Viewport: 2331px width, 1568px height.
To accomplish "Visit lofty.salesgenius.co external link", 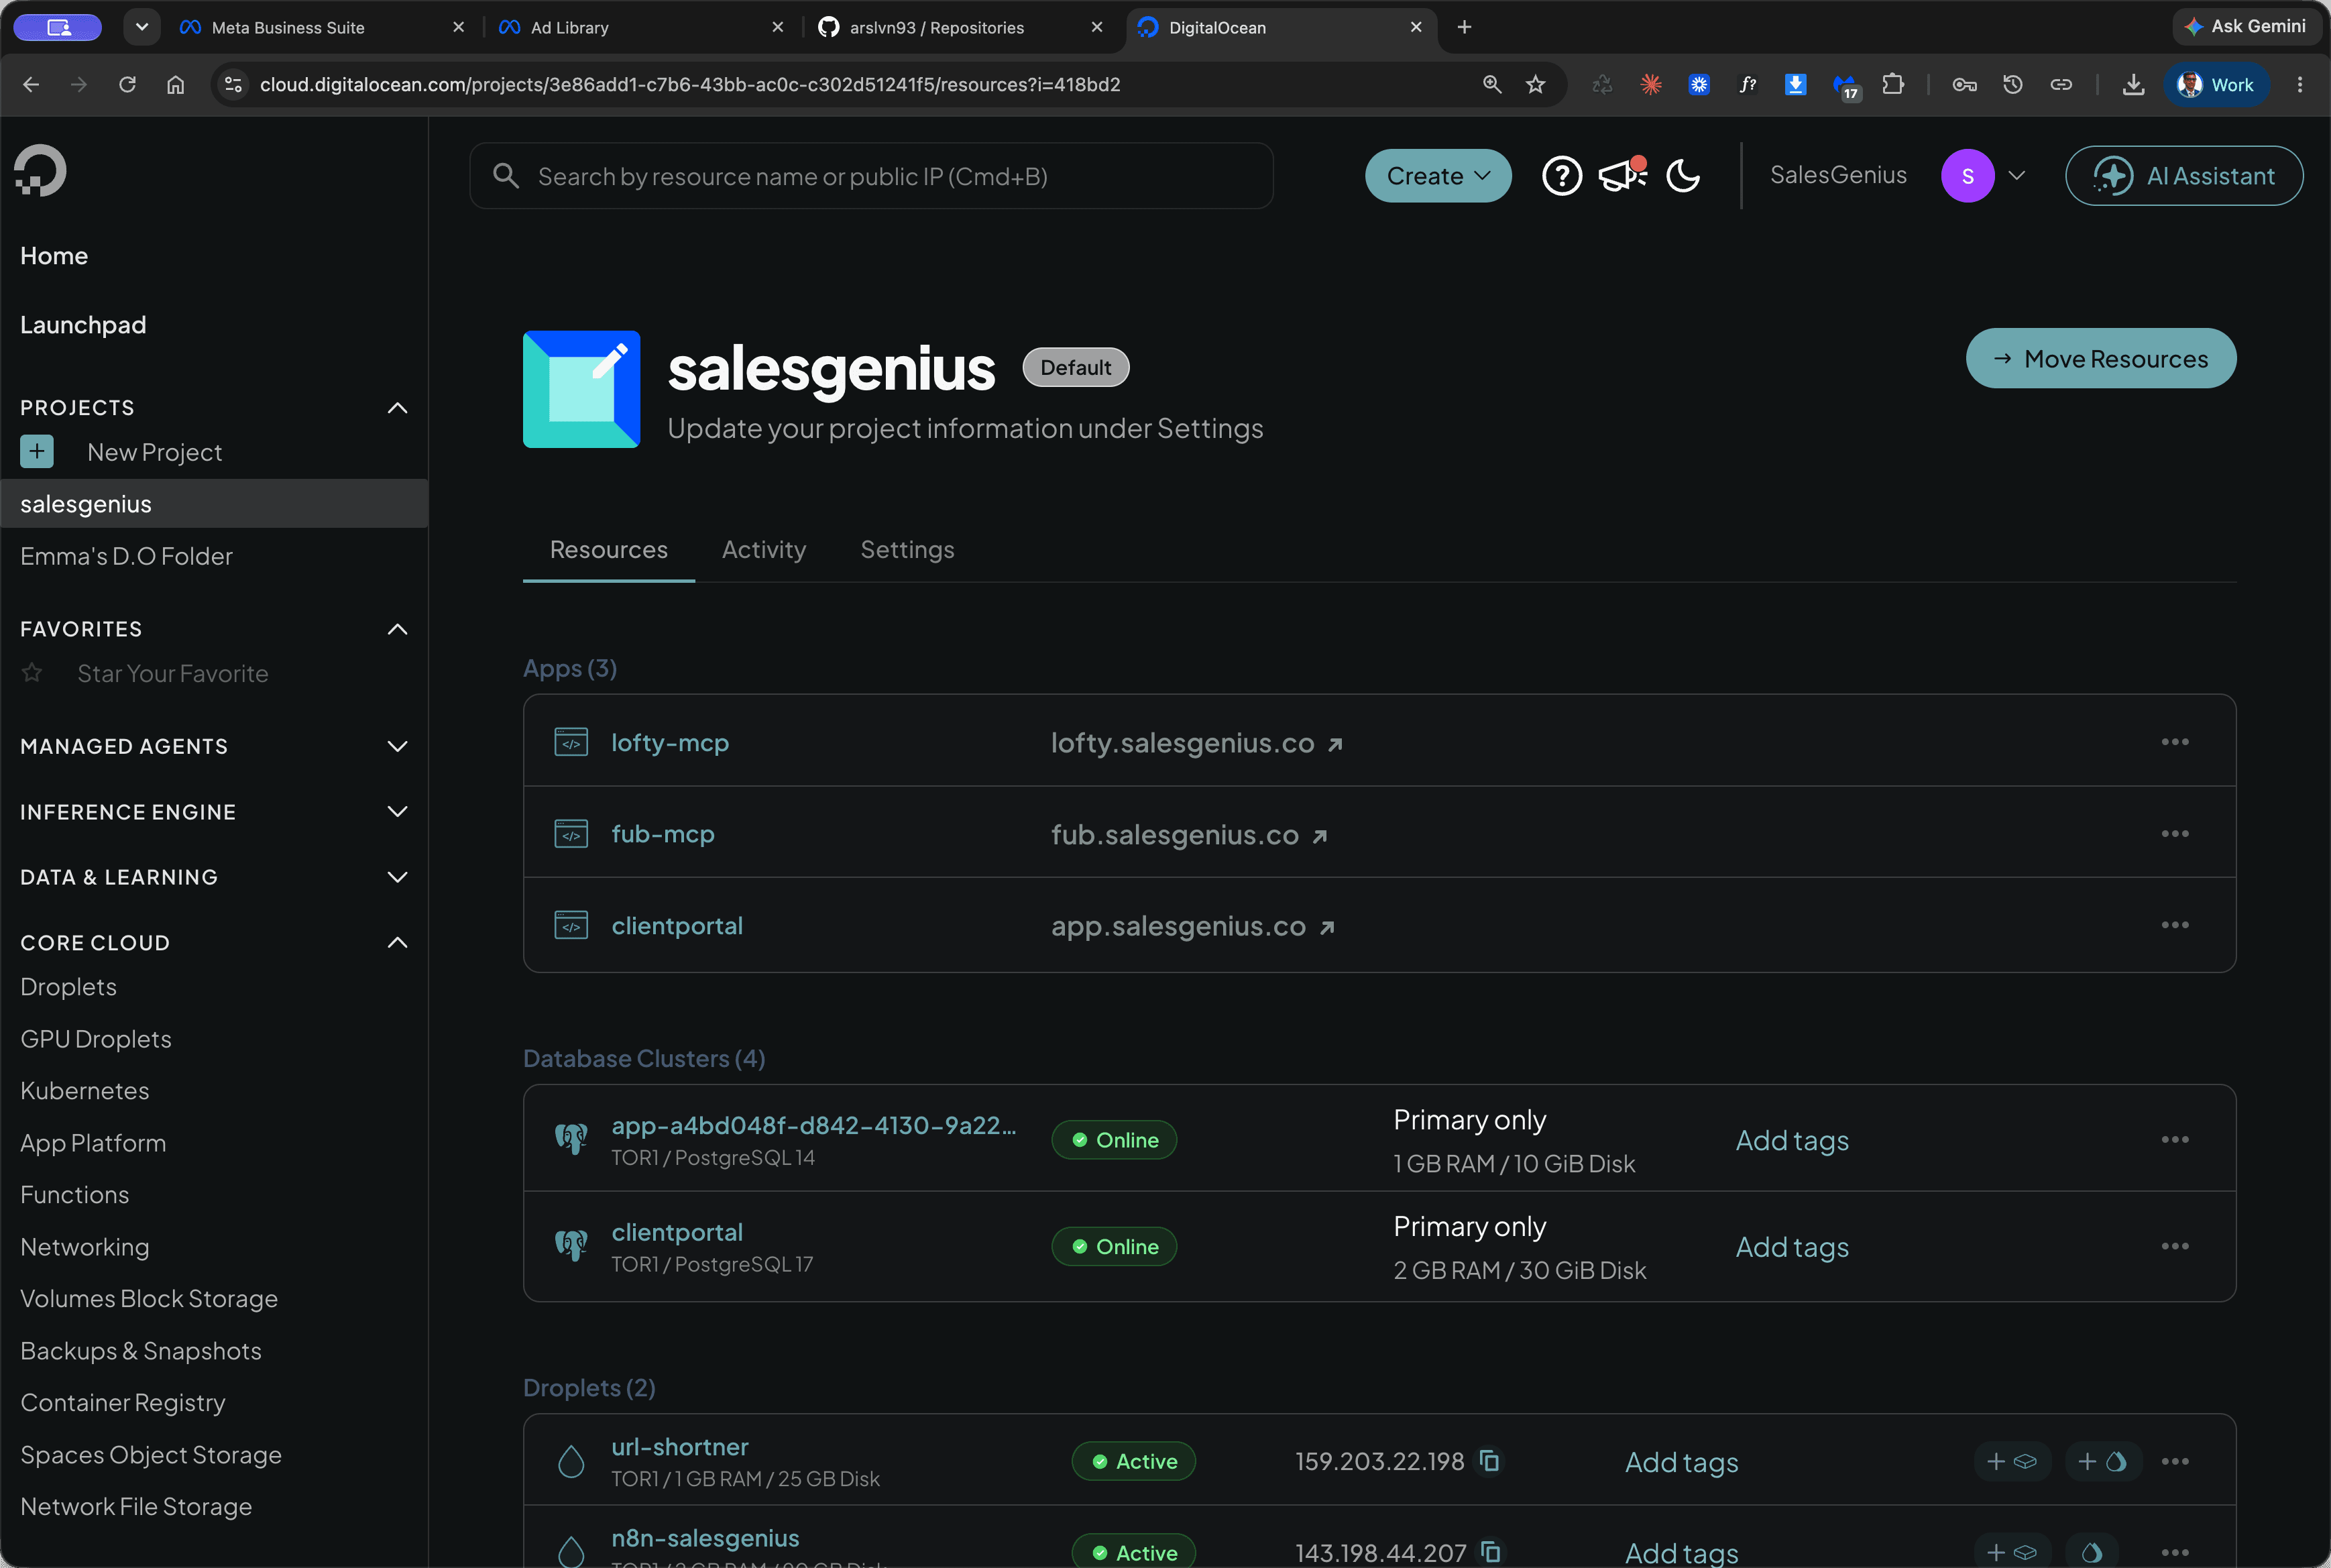I will (x=1196, y=743).
